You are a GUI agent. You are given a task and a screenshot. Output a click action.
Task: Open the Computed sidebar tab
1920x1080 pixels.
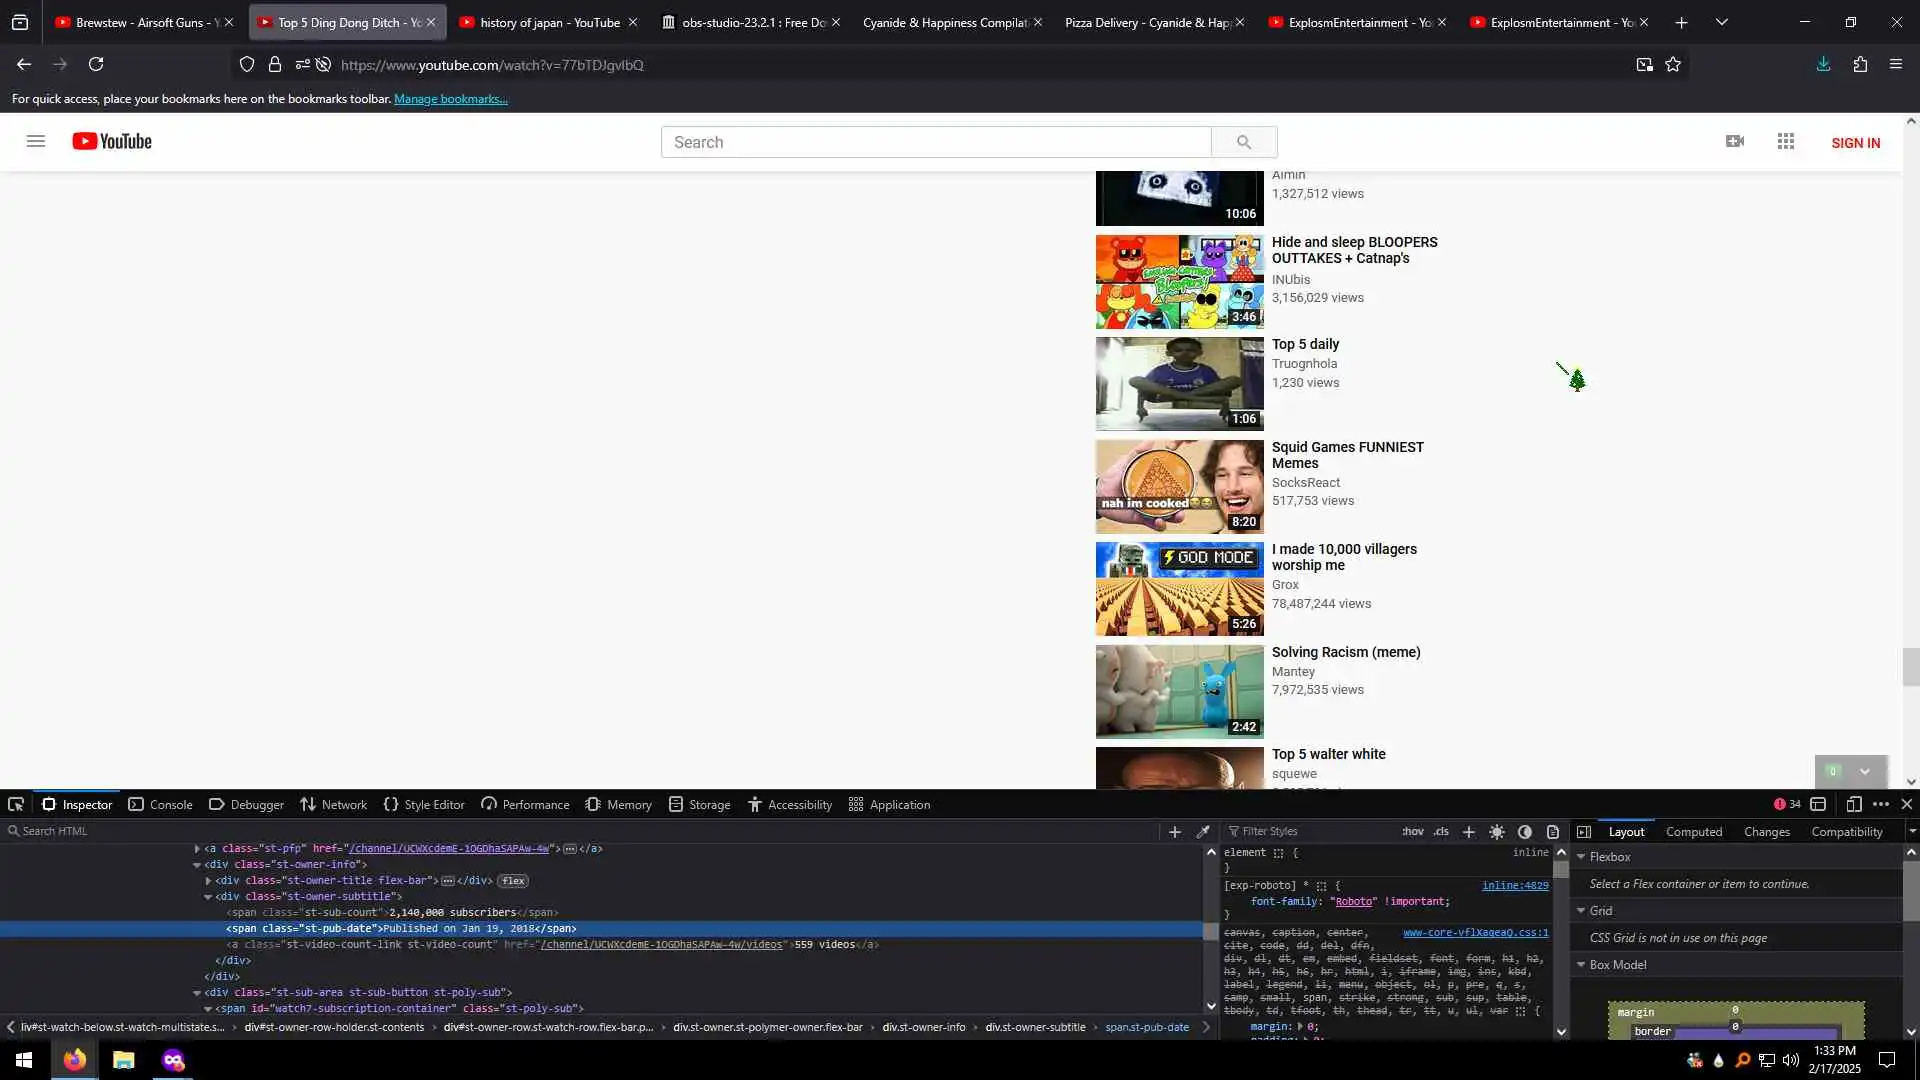tap(1693, 831)
